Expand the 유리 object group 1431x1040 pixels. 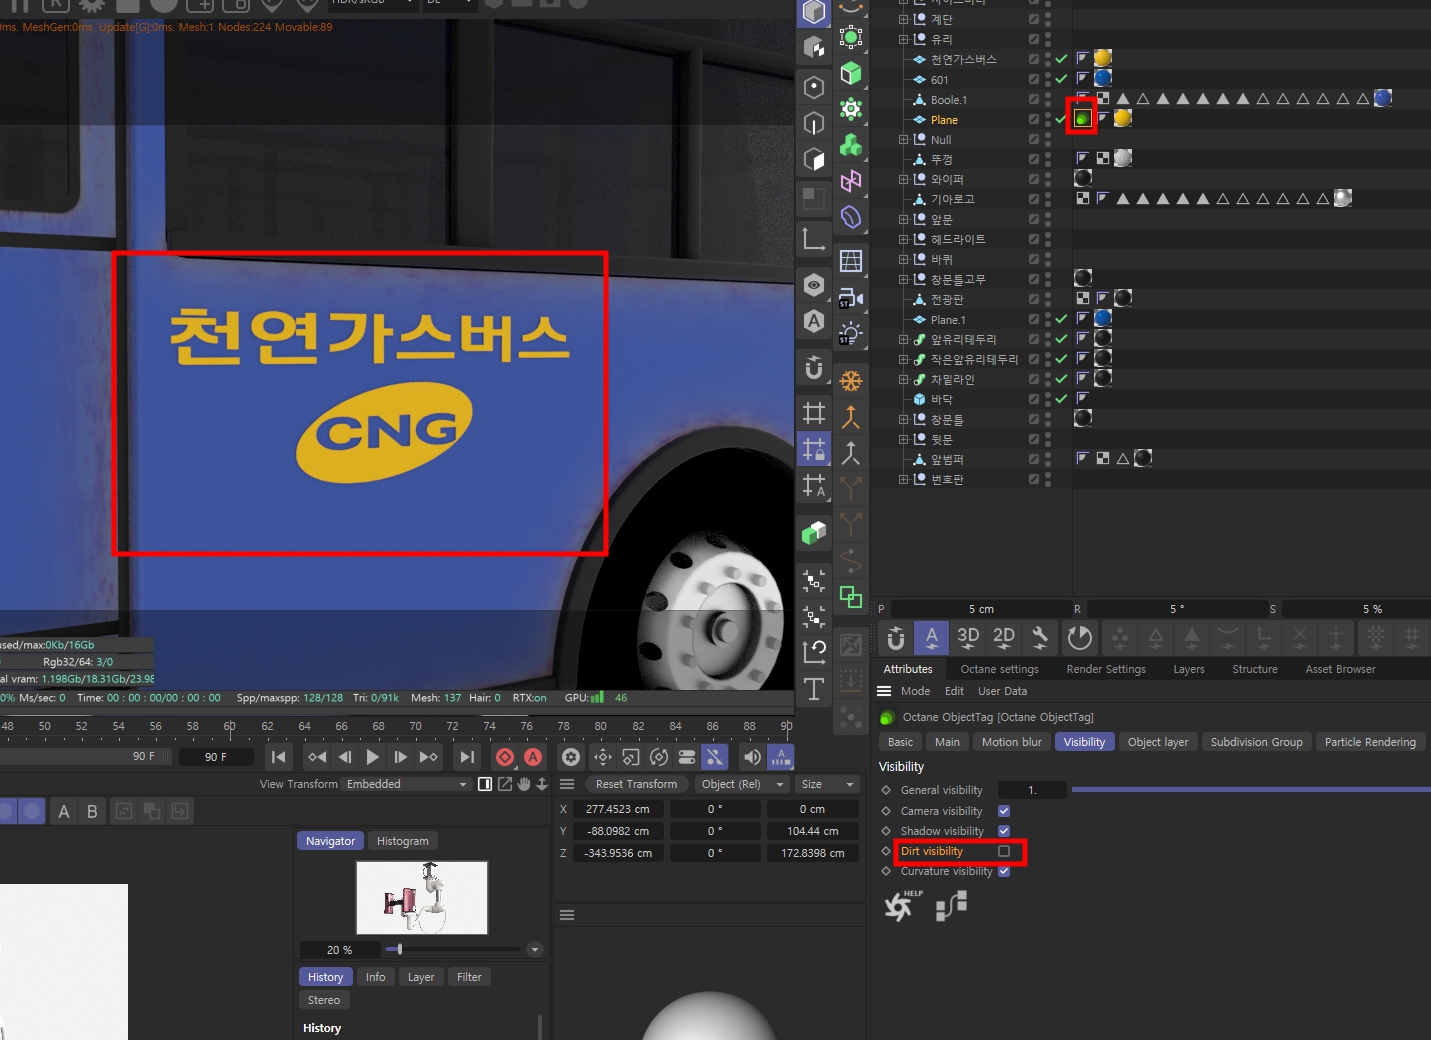click(903, 39)
